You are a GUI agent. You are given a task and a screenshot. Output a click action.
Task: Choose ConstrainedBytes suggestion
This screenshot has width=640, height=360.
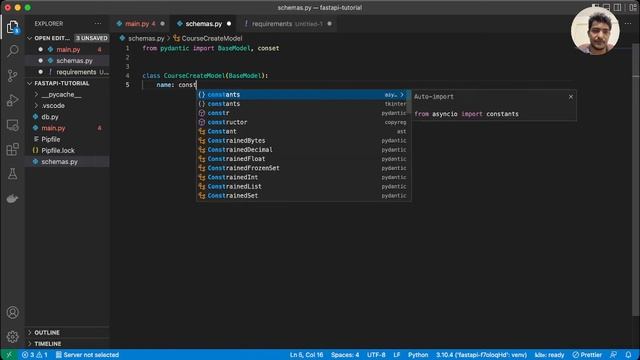pos(302,140)
